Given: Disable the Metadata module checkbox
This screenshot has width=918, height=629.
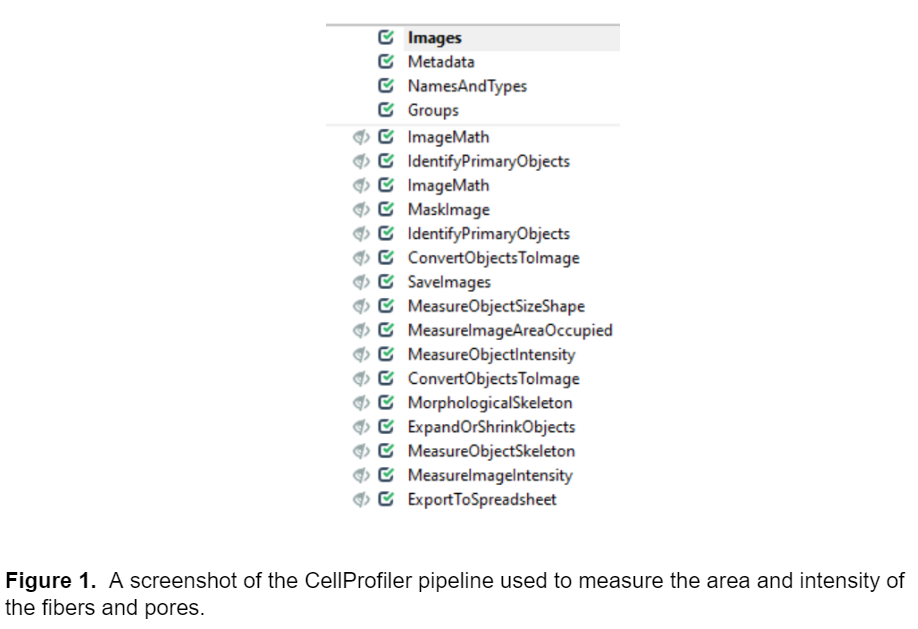Looking at the screenshot, I should (x=385, y=63).
